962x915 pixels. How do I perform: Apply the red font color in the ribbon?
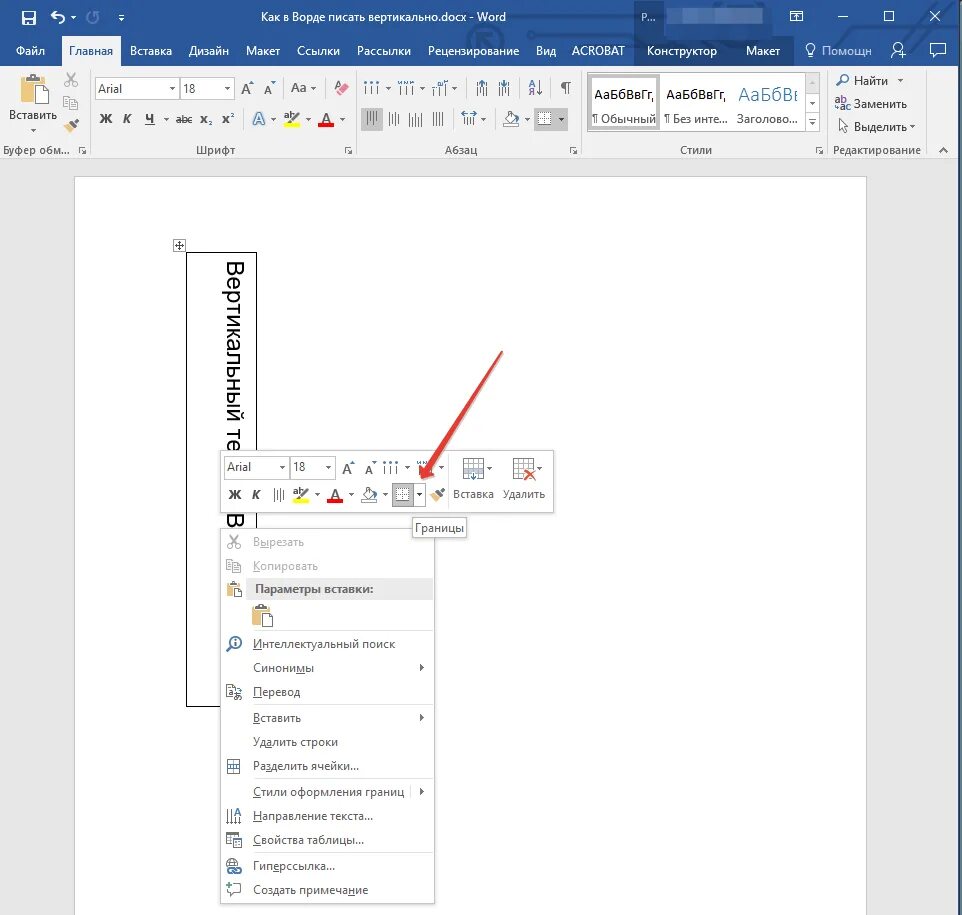click(x=326, y=119)
